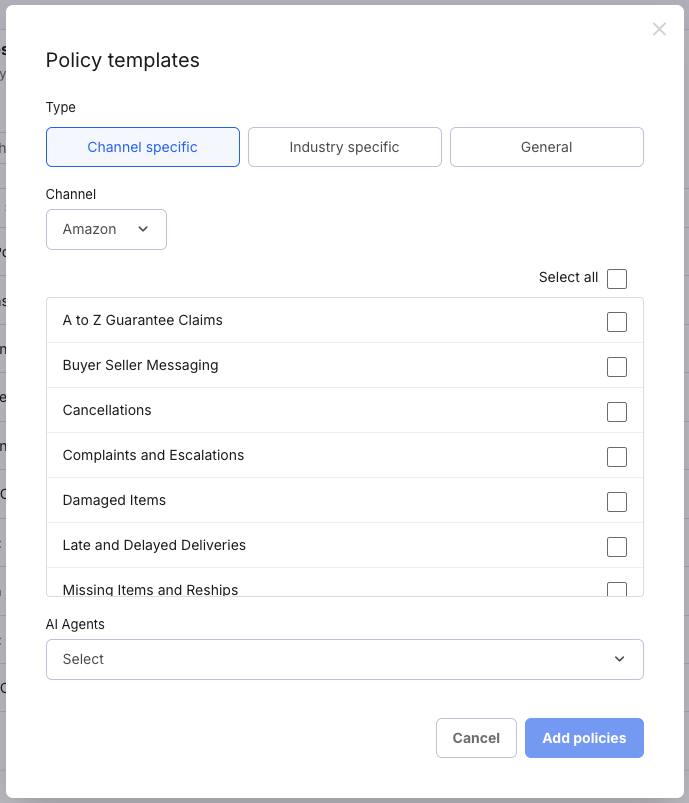Click the Damaged Items policy name
This screenshot has height=803, width=689.
coord(114,500)
